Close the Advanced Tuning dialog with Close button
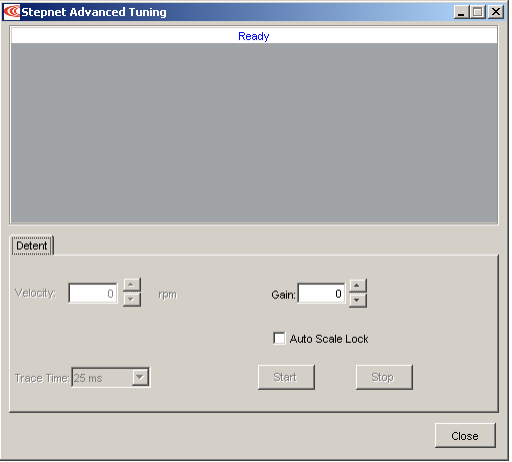 pos(465,436)
